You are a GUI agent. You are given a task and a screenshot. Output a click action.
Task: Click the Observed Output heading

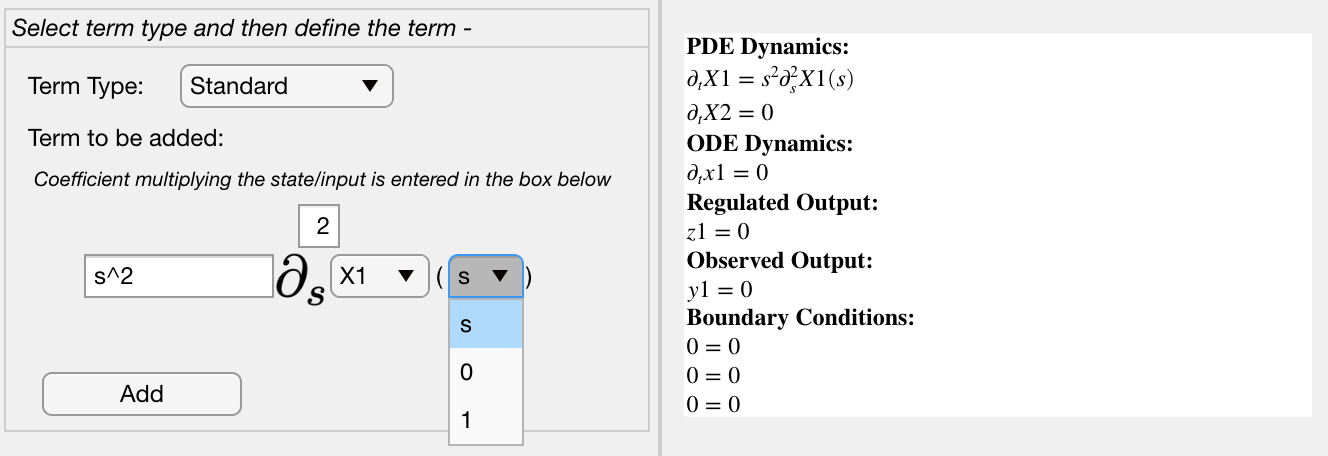780,261
